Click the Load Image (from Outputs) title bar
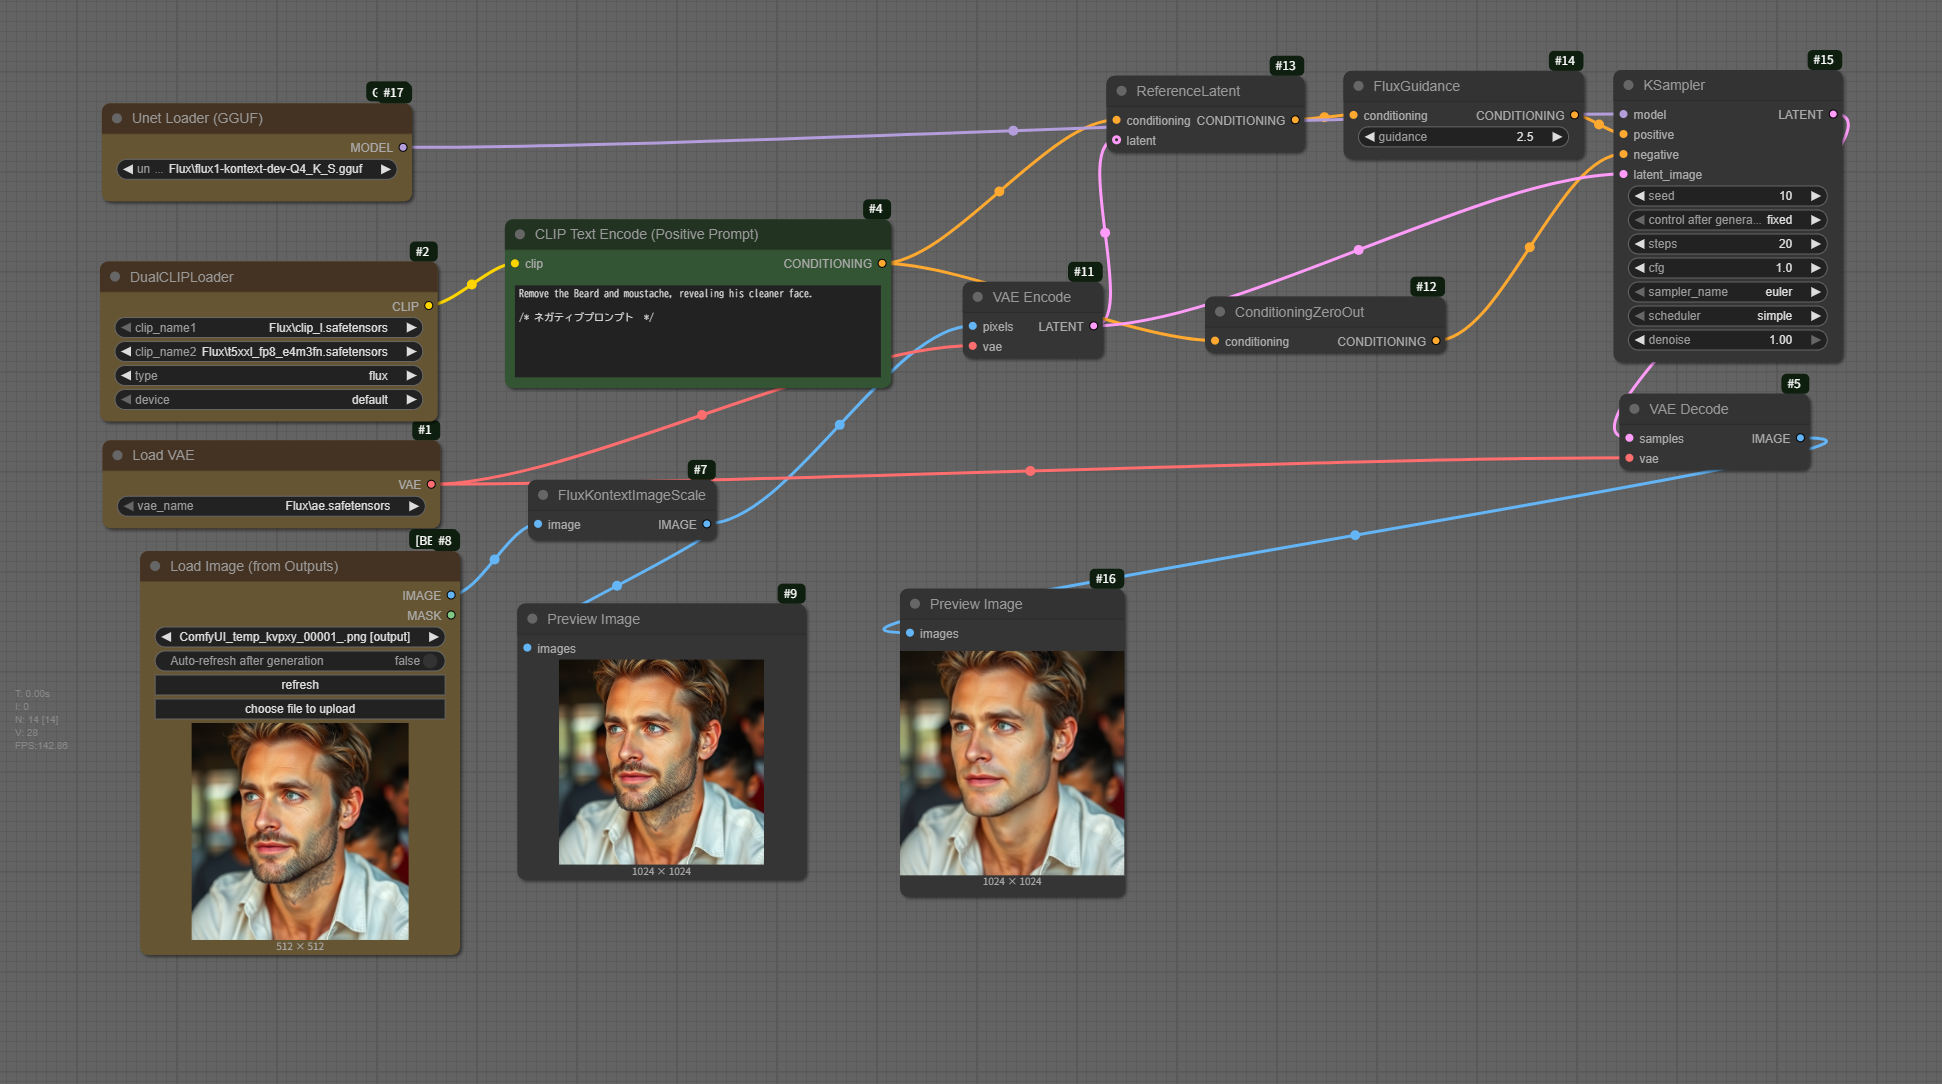The height and width of the screenshot is (1084, 1942). click(254, 566)
